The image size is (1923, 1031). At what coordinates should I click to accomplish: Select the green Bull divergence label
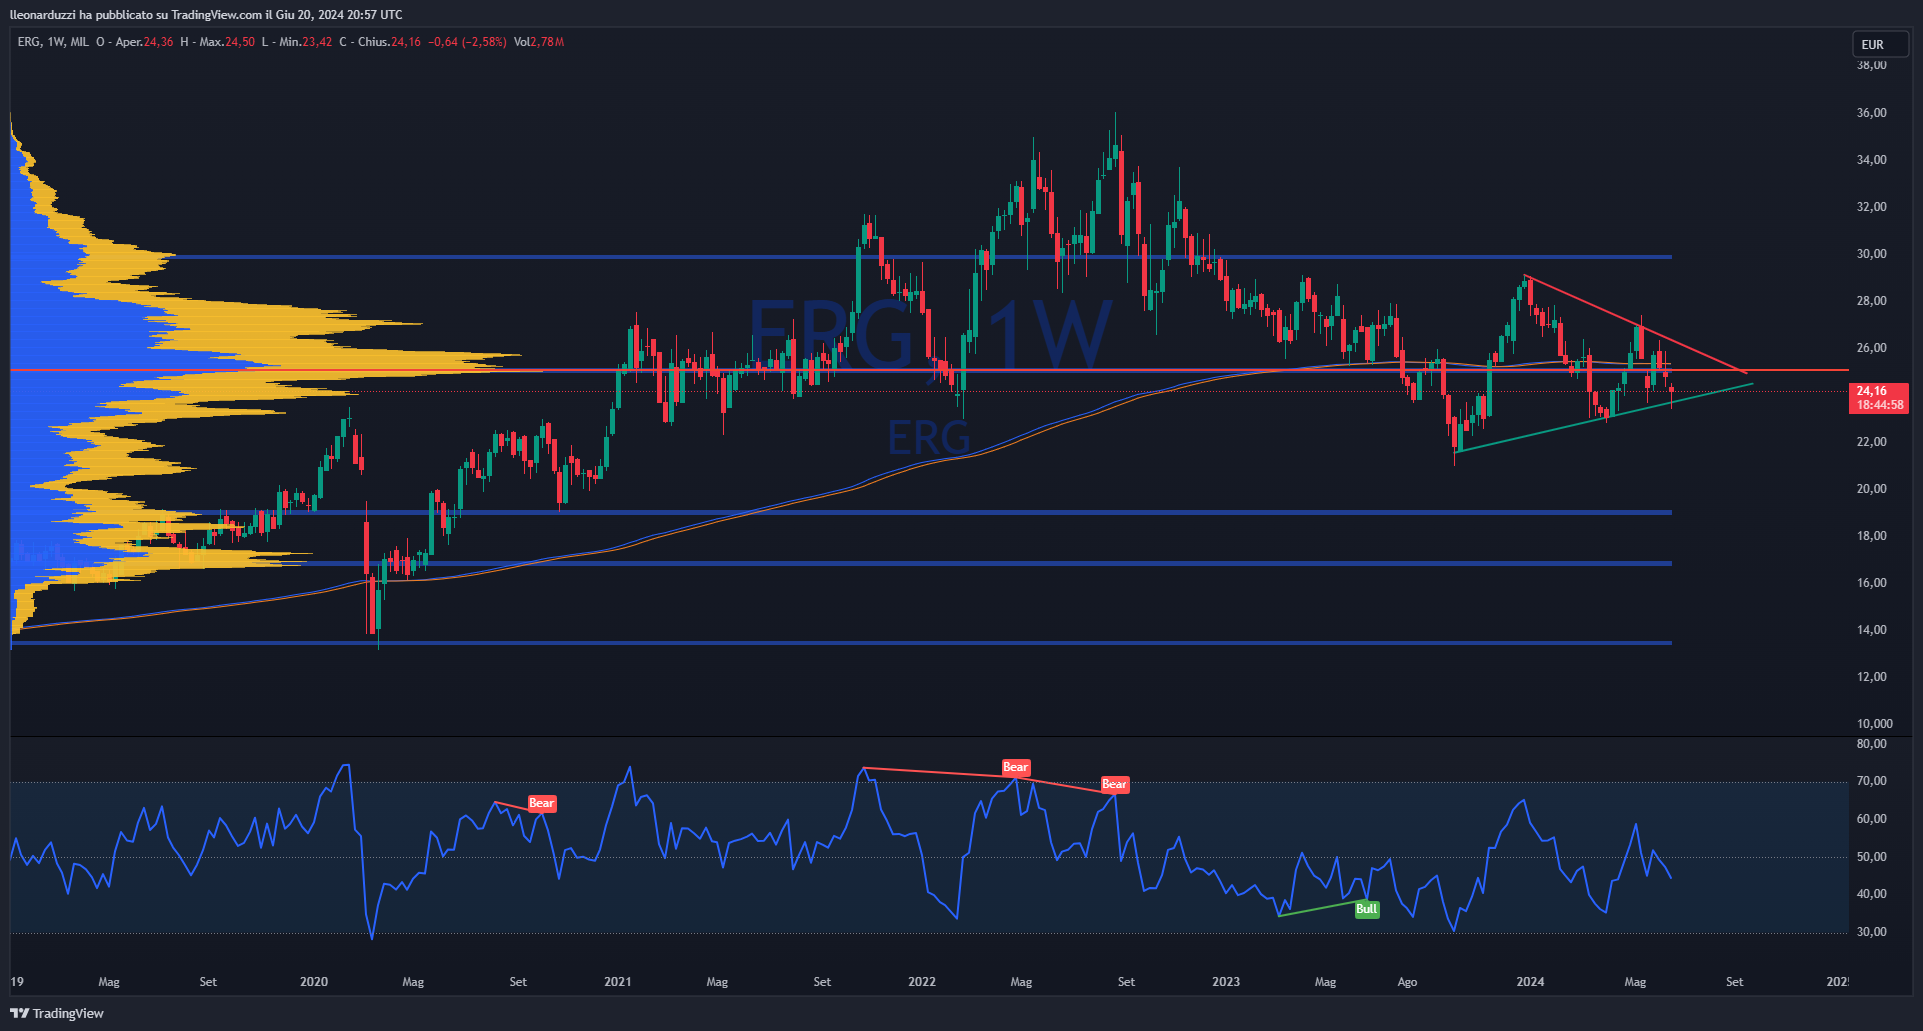[x=1366, y=909]
